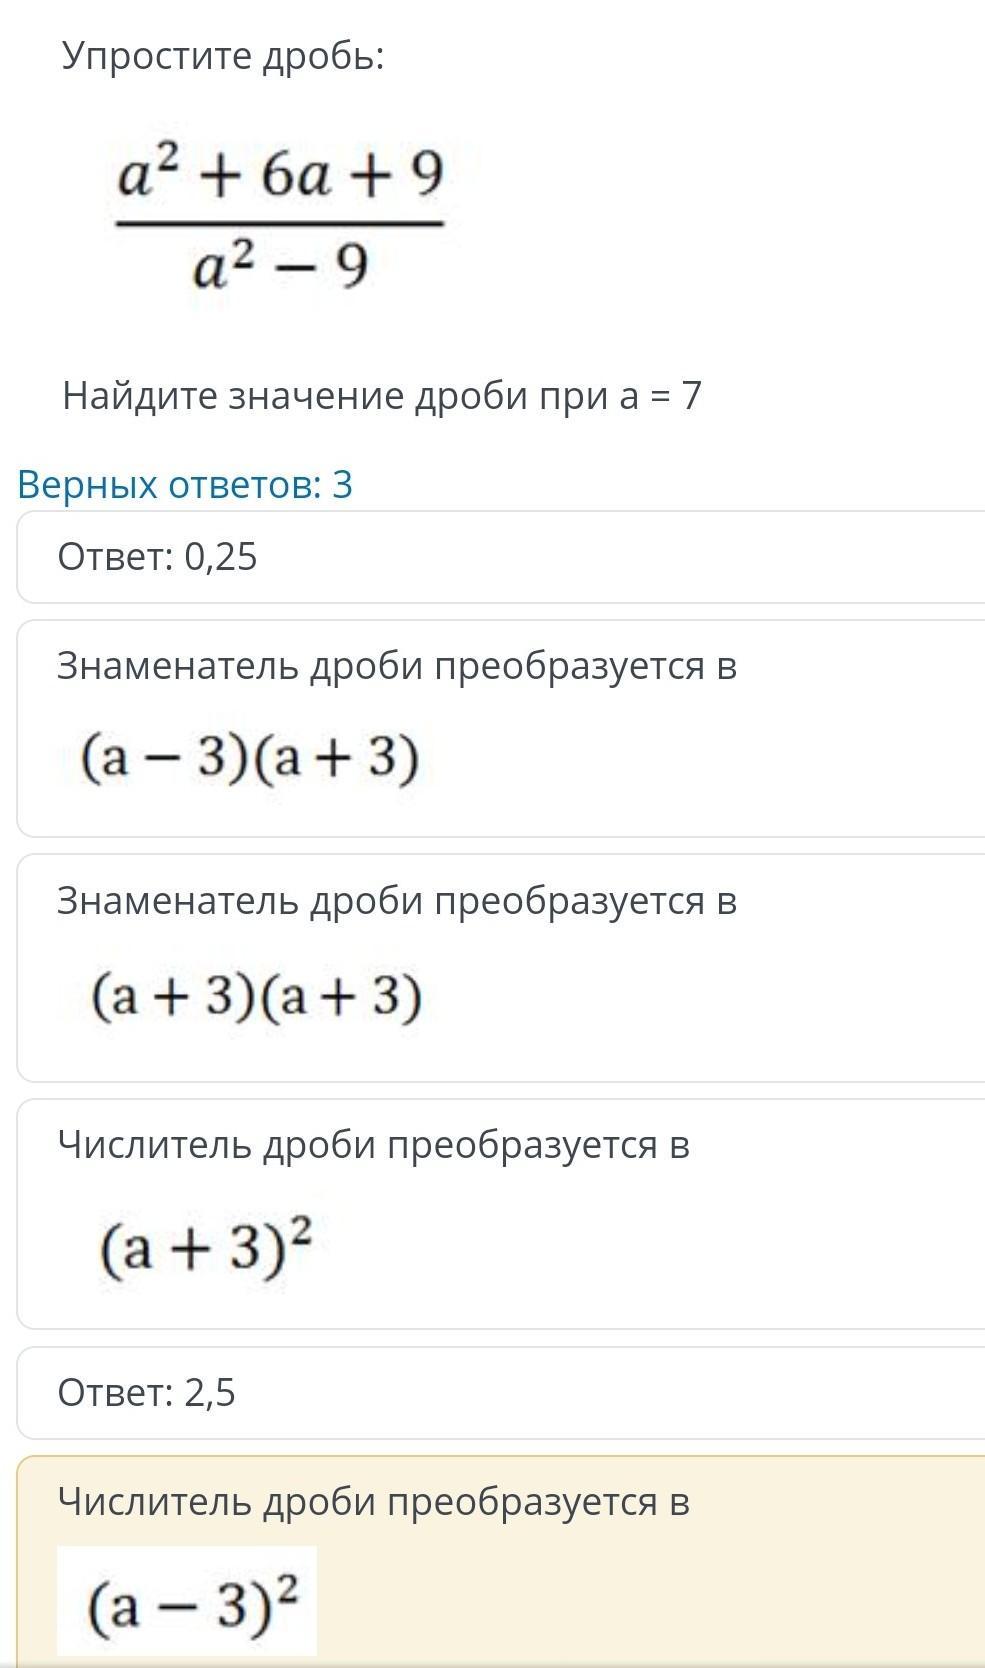
Task: Click the 'Числитель дроби преобразуется в' text above (a + 3)²
Action: [374, 1145]
